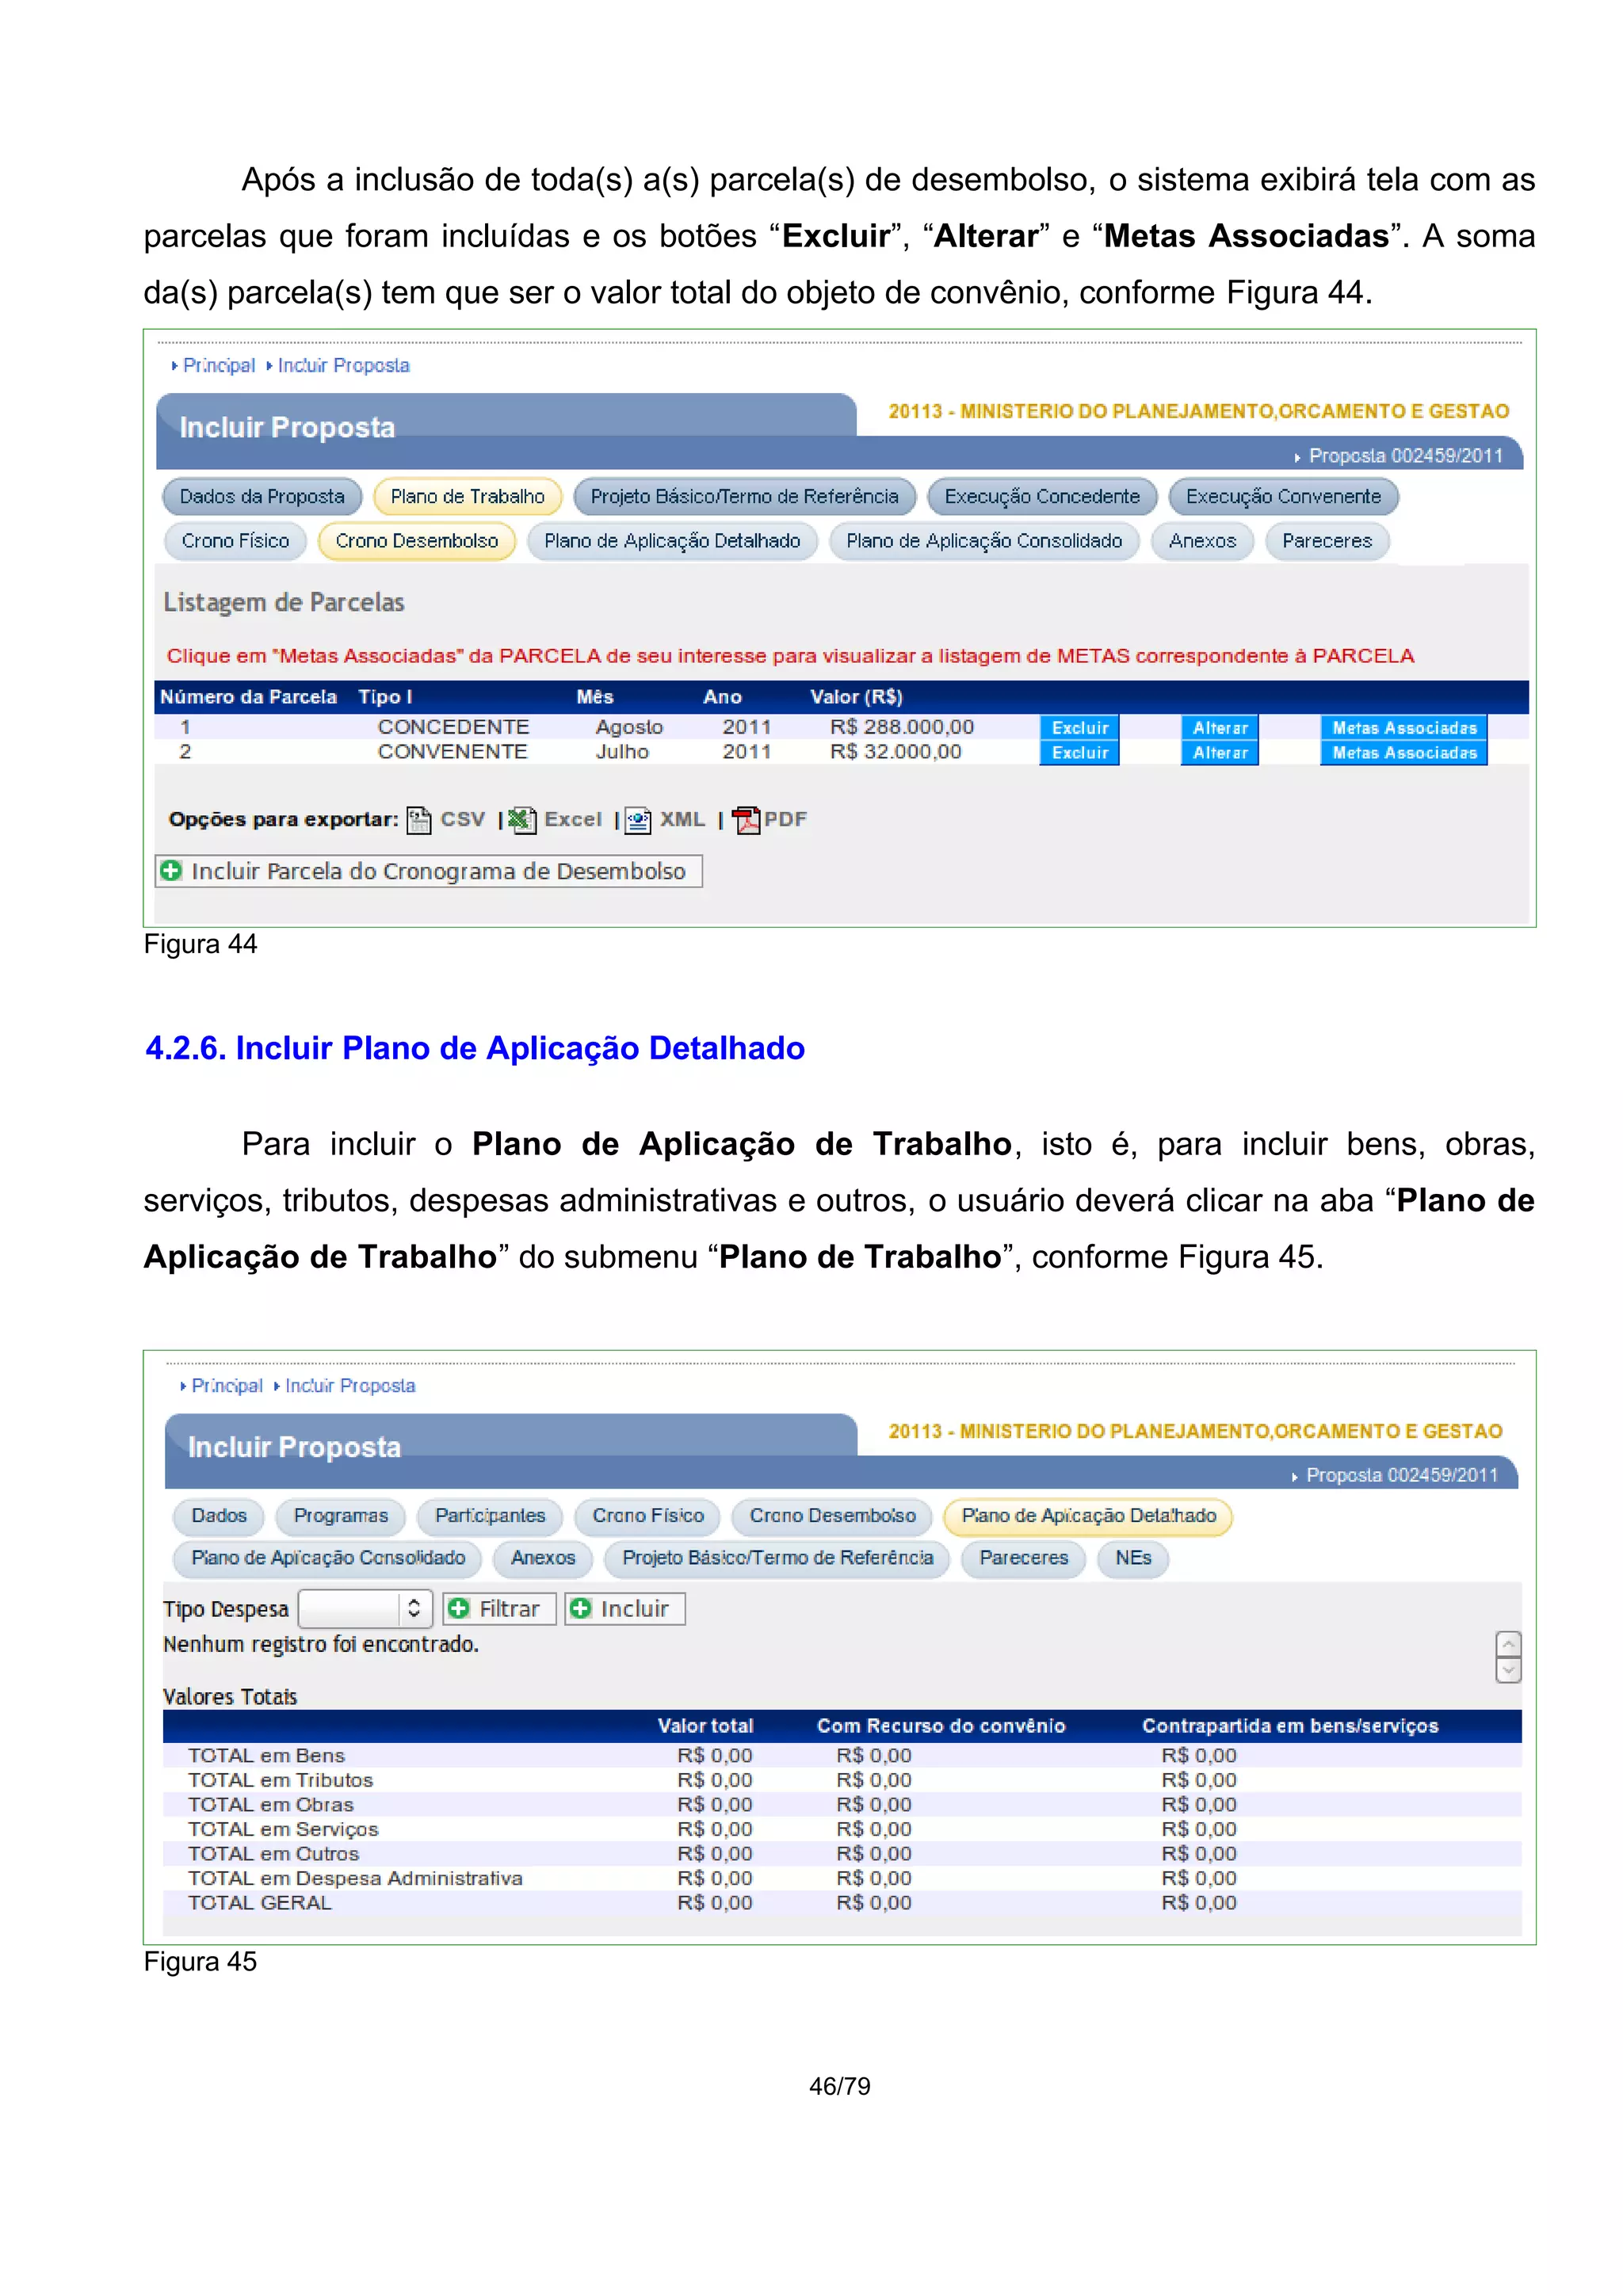
Task: Click the TOTAL GERAL row label
Action: click(260, 1903)
